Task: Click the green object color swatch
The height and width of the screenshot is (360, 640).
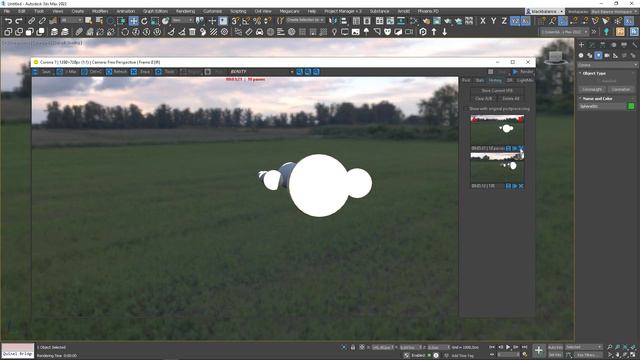Action: pyautogui.click(x=631, y=106)
